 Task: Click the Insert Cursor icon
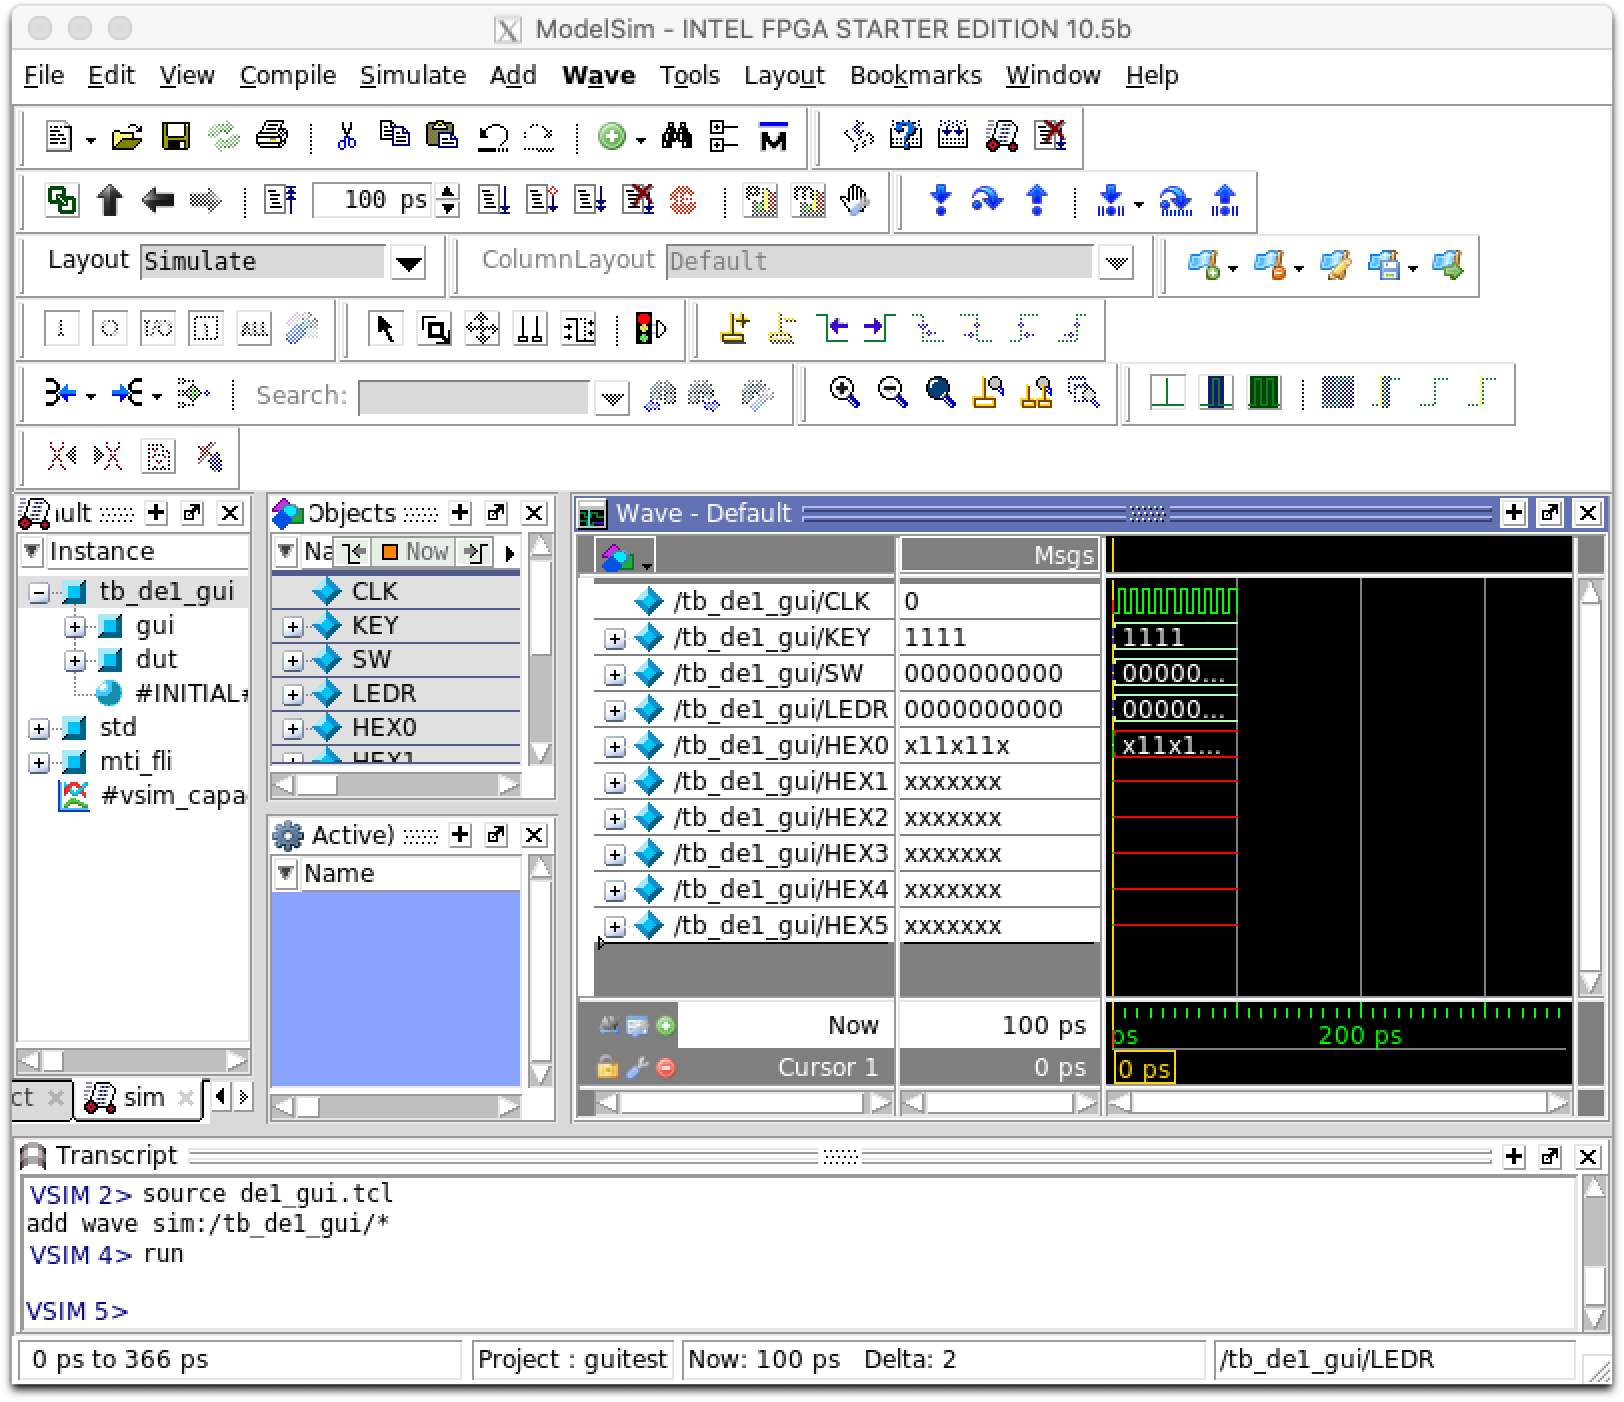point(735,329)
